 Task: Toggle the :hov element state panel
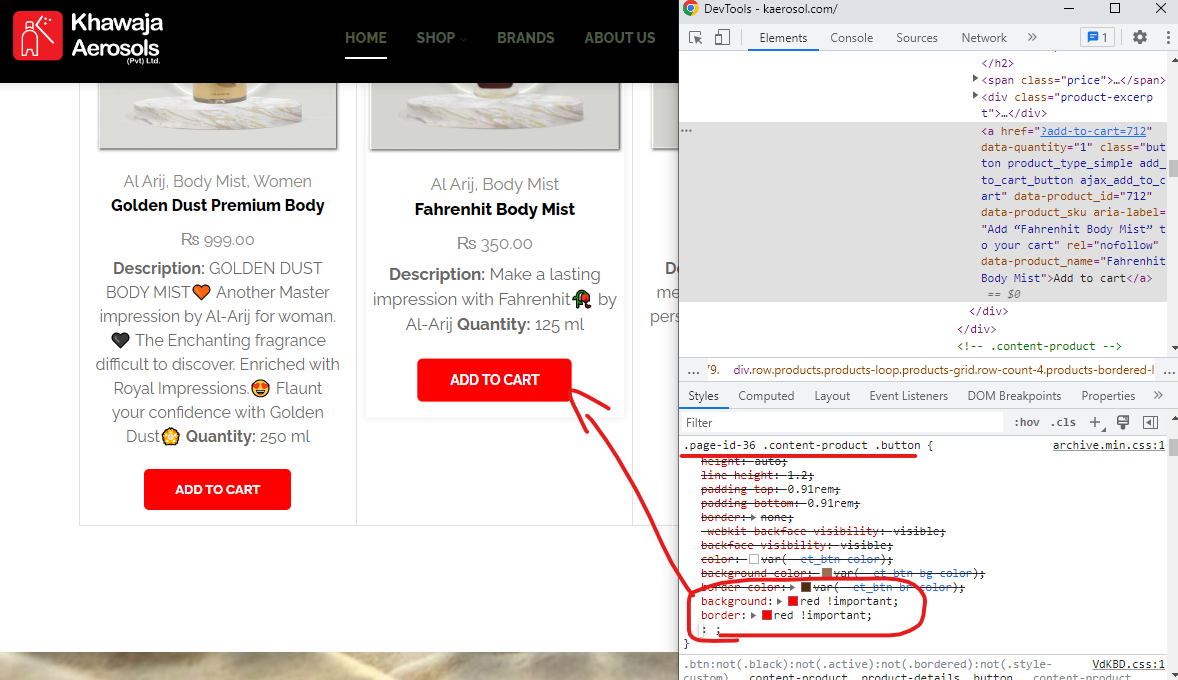point(1026,422)
